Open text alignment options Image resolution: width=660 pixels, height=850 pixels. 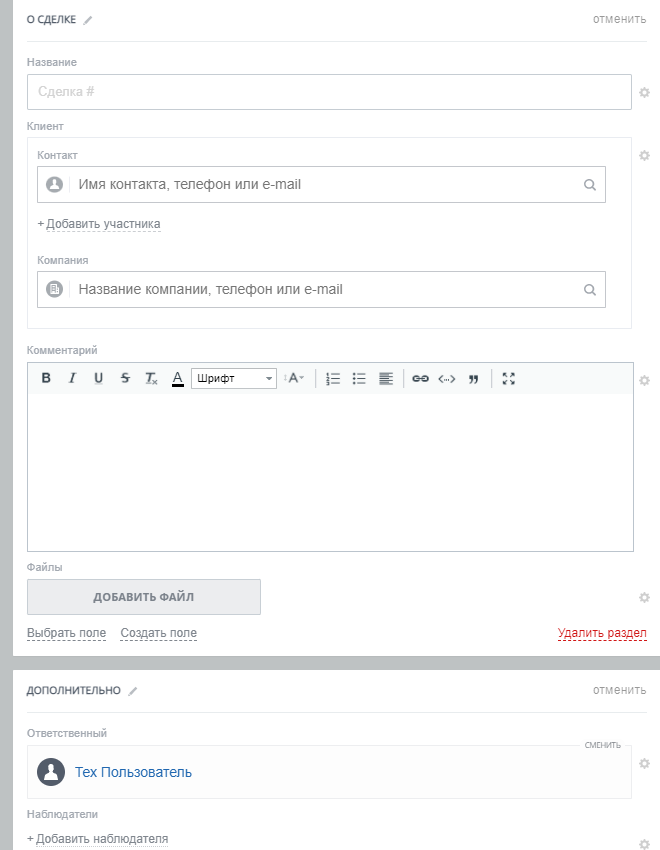pos(386,379)
